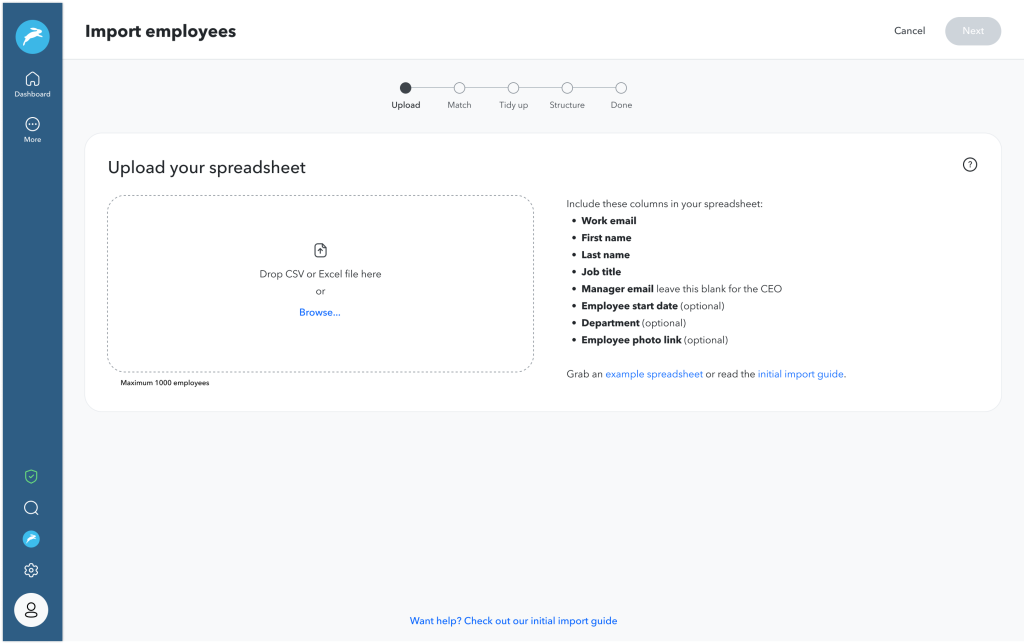Image resolution: width=1024 pixels, height=644 pixels.
Task: Click the upload arrow icon in the drop zone
Action: point(320,250)
